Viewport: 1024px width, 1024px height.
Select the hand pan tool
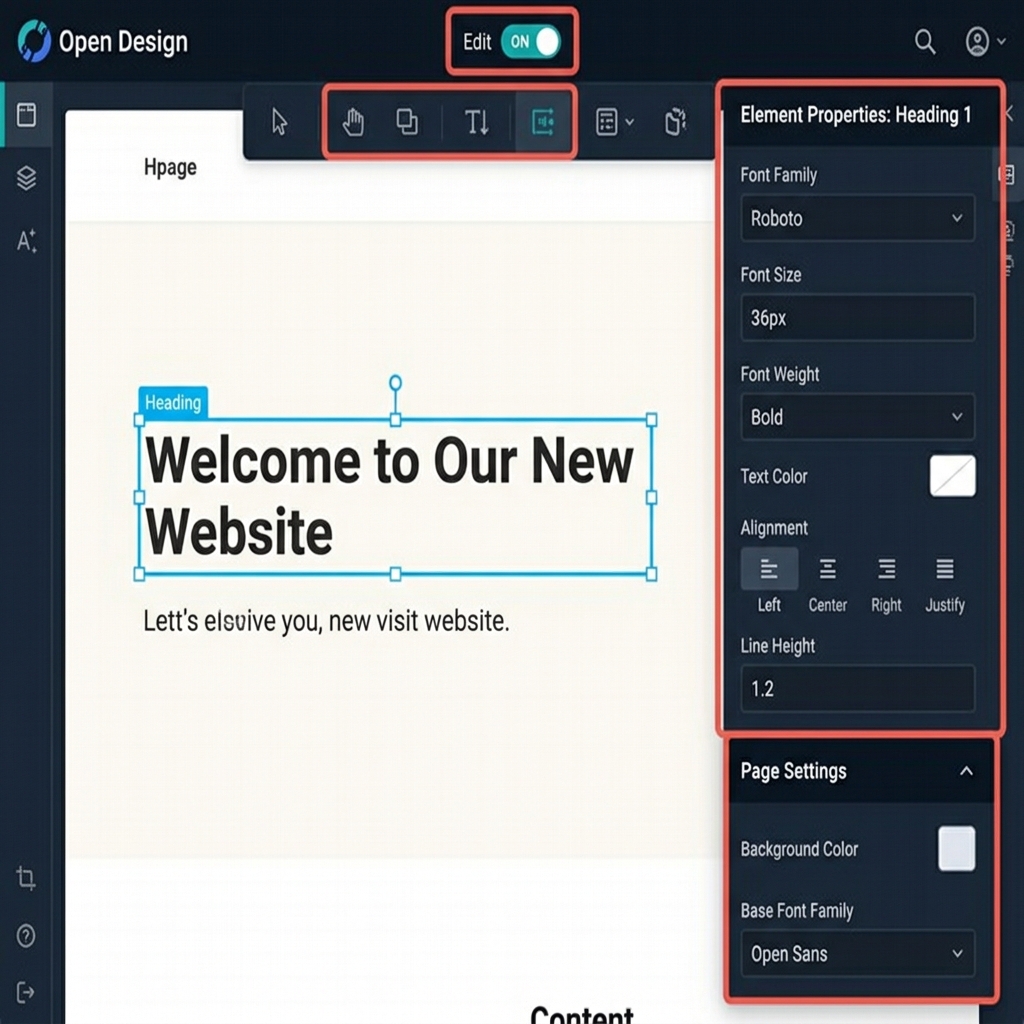click(353, 122)
